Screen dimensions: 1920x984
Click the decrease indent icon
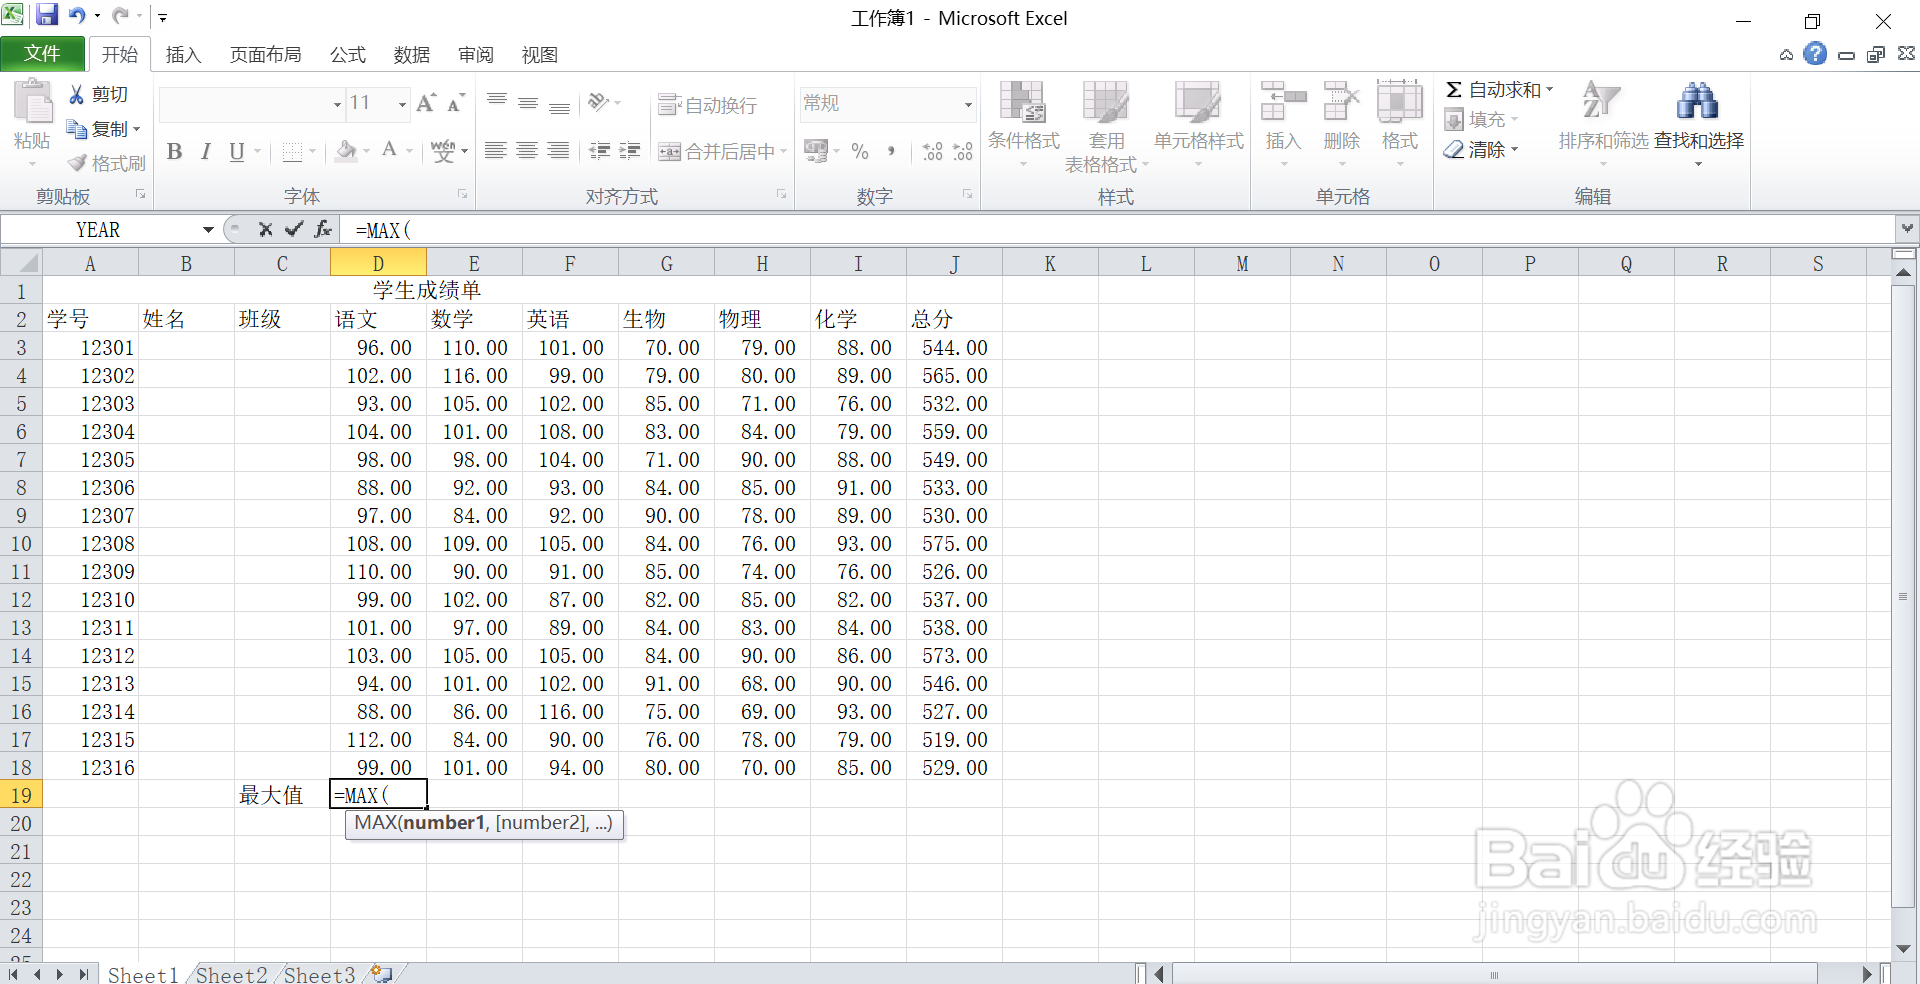click(600, 151)
